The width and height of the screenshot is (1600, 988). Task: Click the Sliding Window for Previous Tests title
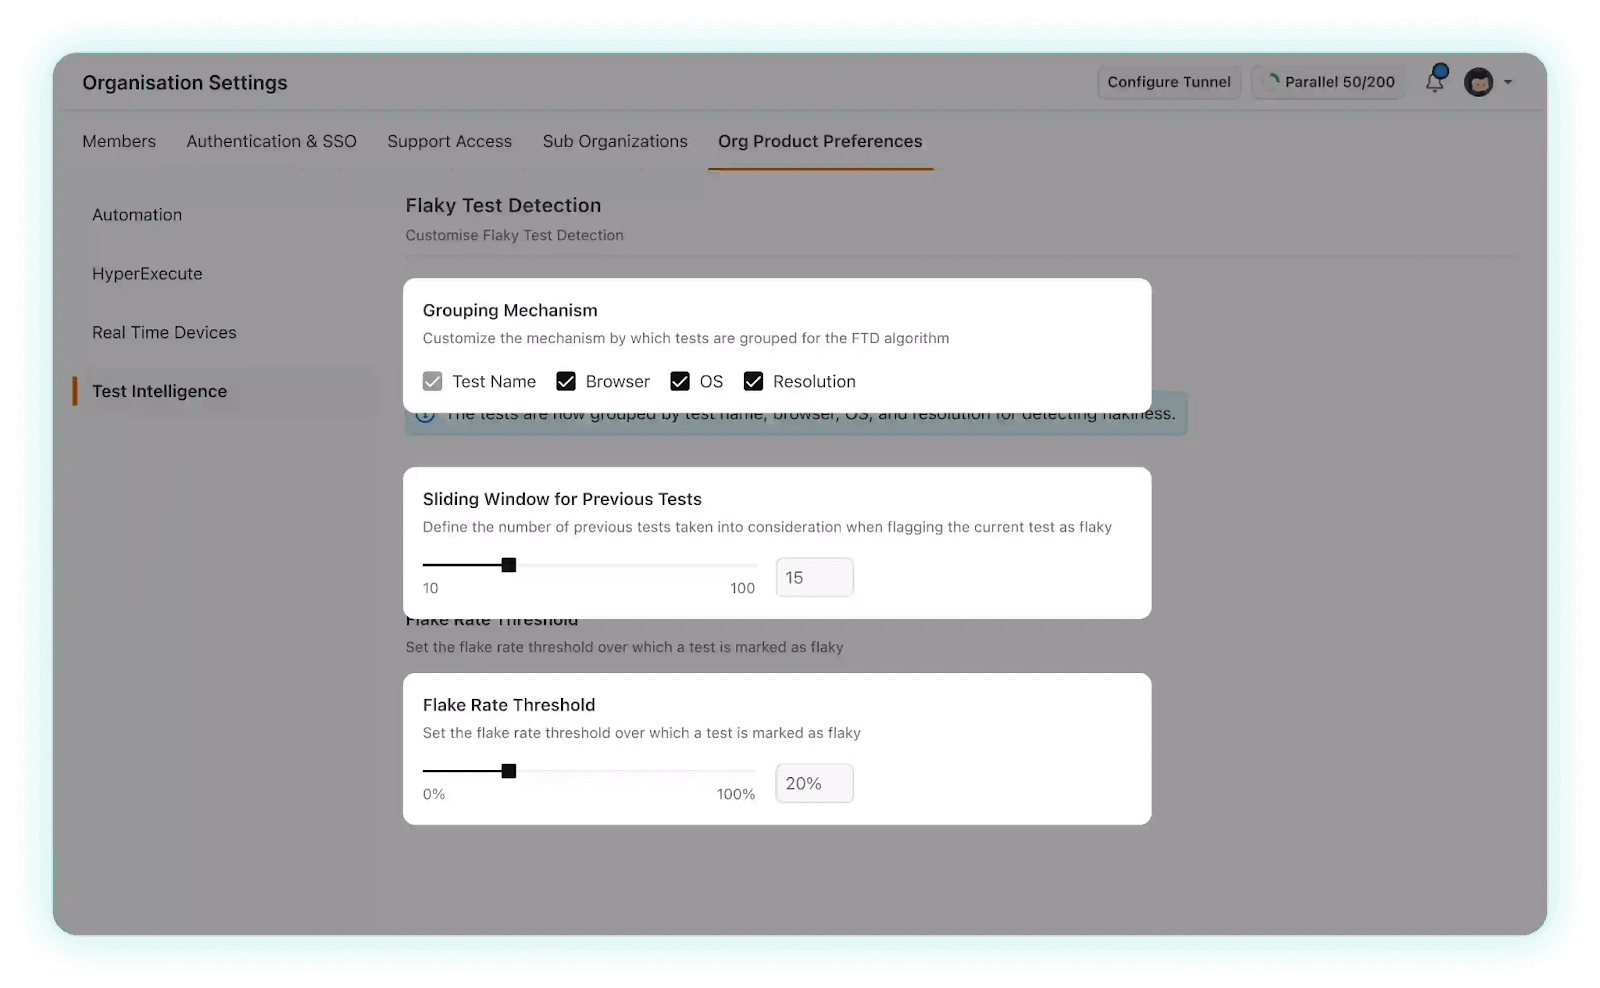(562, 499)
